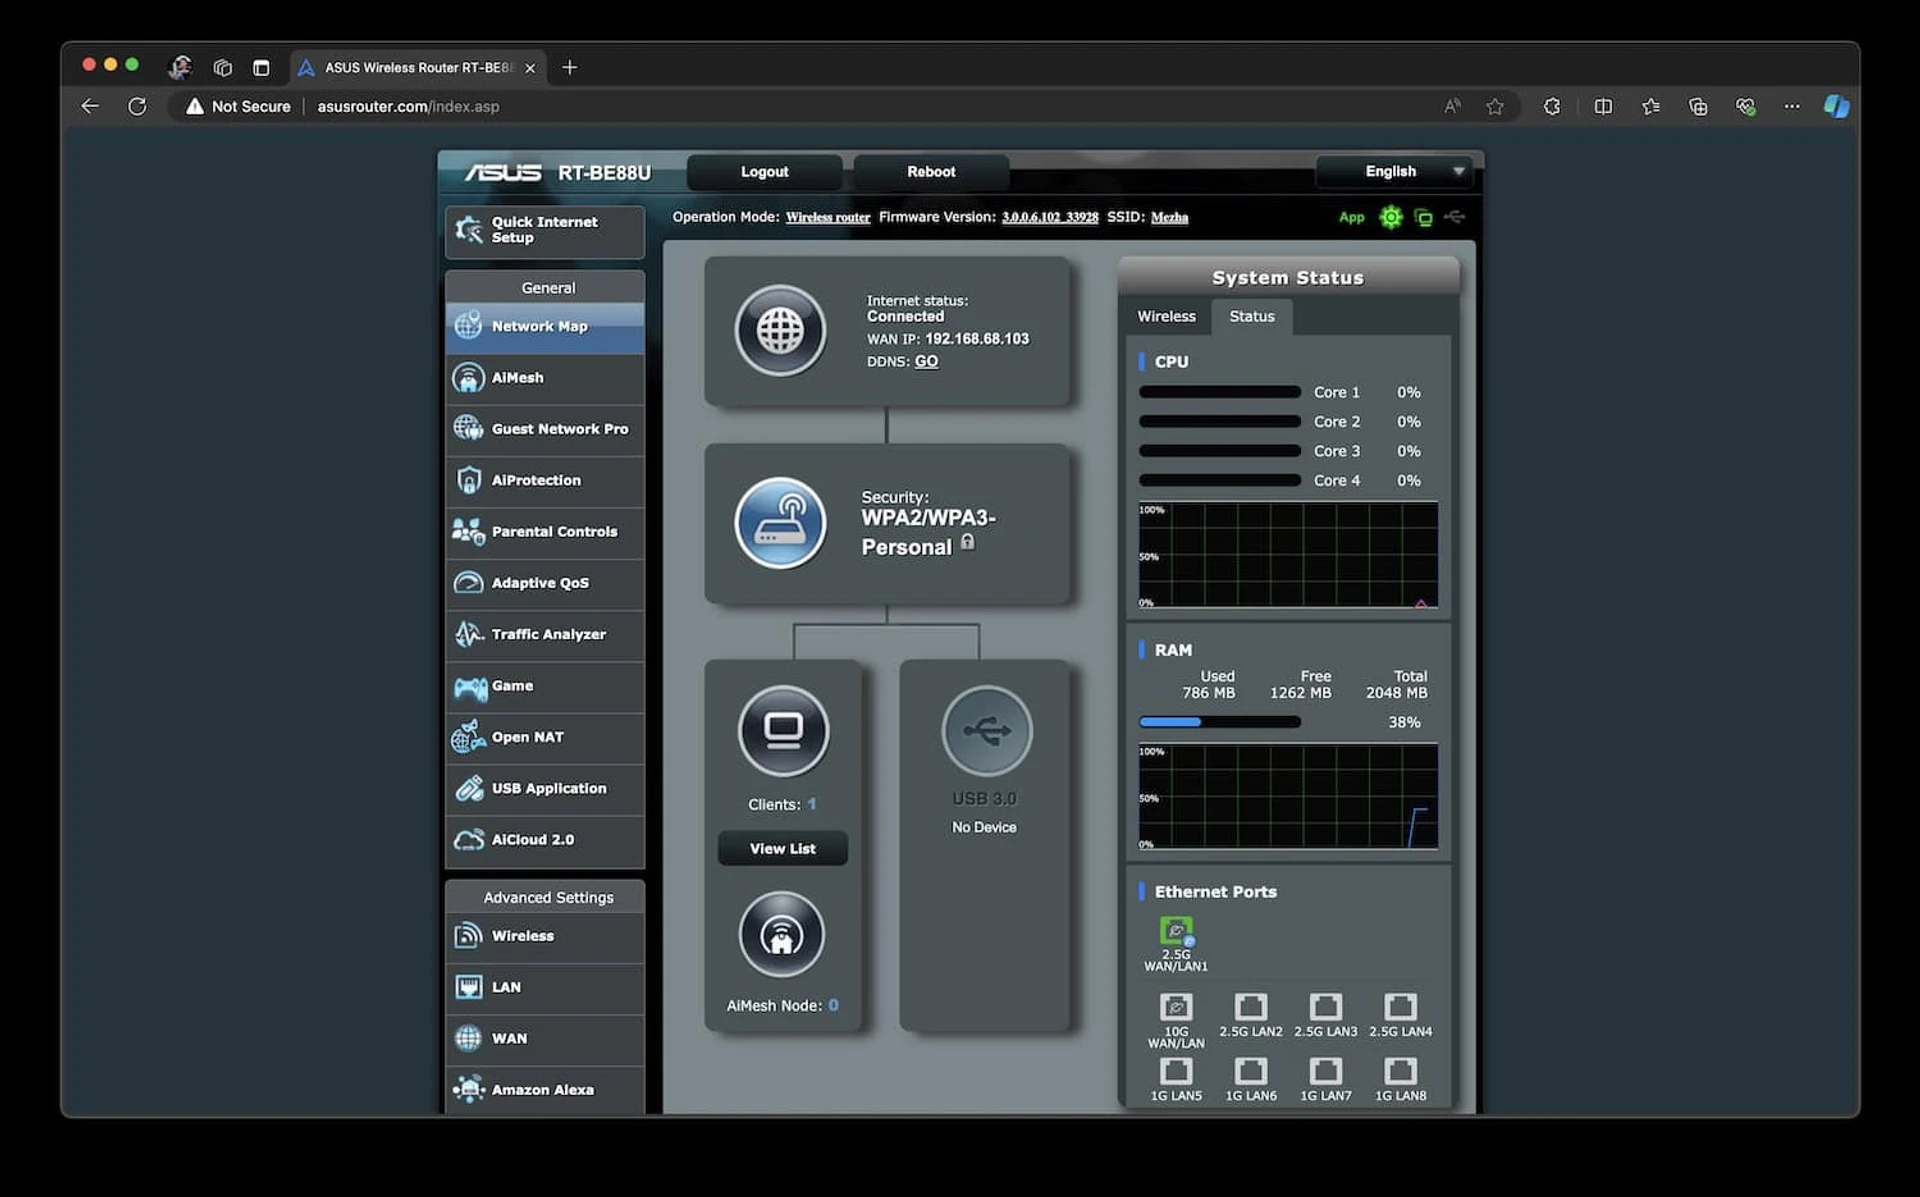Go back in the browser
Viewport: 1920px width, 1197px height.
point(90,106)
